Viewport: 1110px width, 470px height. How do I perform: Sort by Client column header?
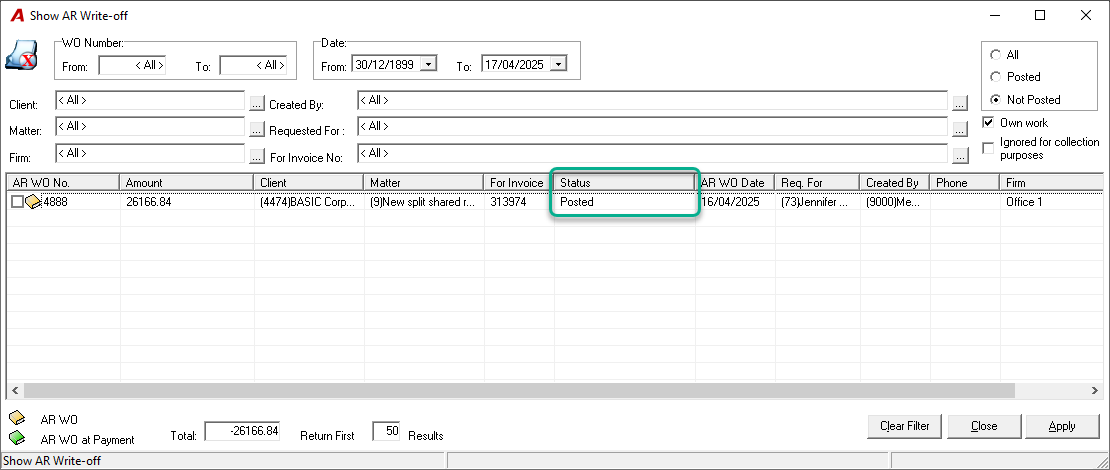(309, 183)
